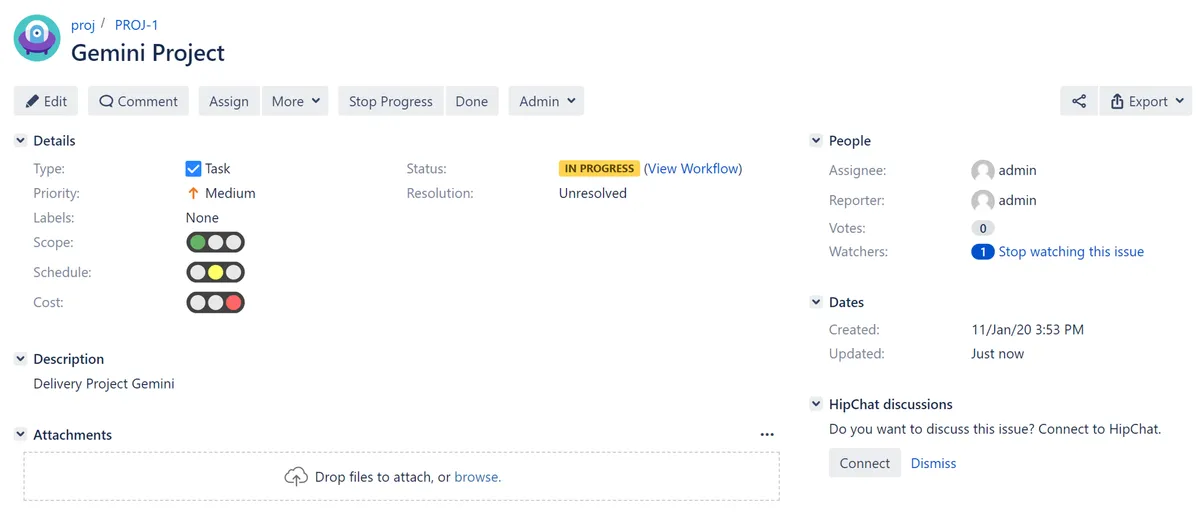Open the PROJ-1 issue key link
1200x529 pixels.
click(136, 25)
